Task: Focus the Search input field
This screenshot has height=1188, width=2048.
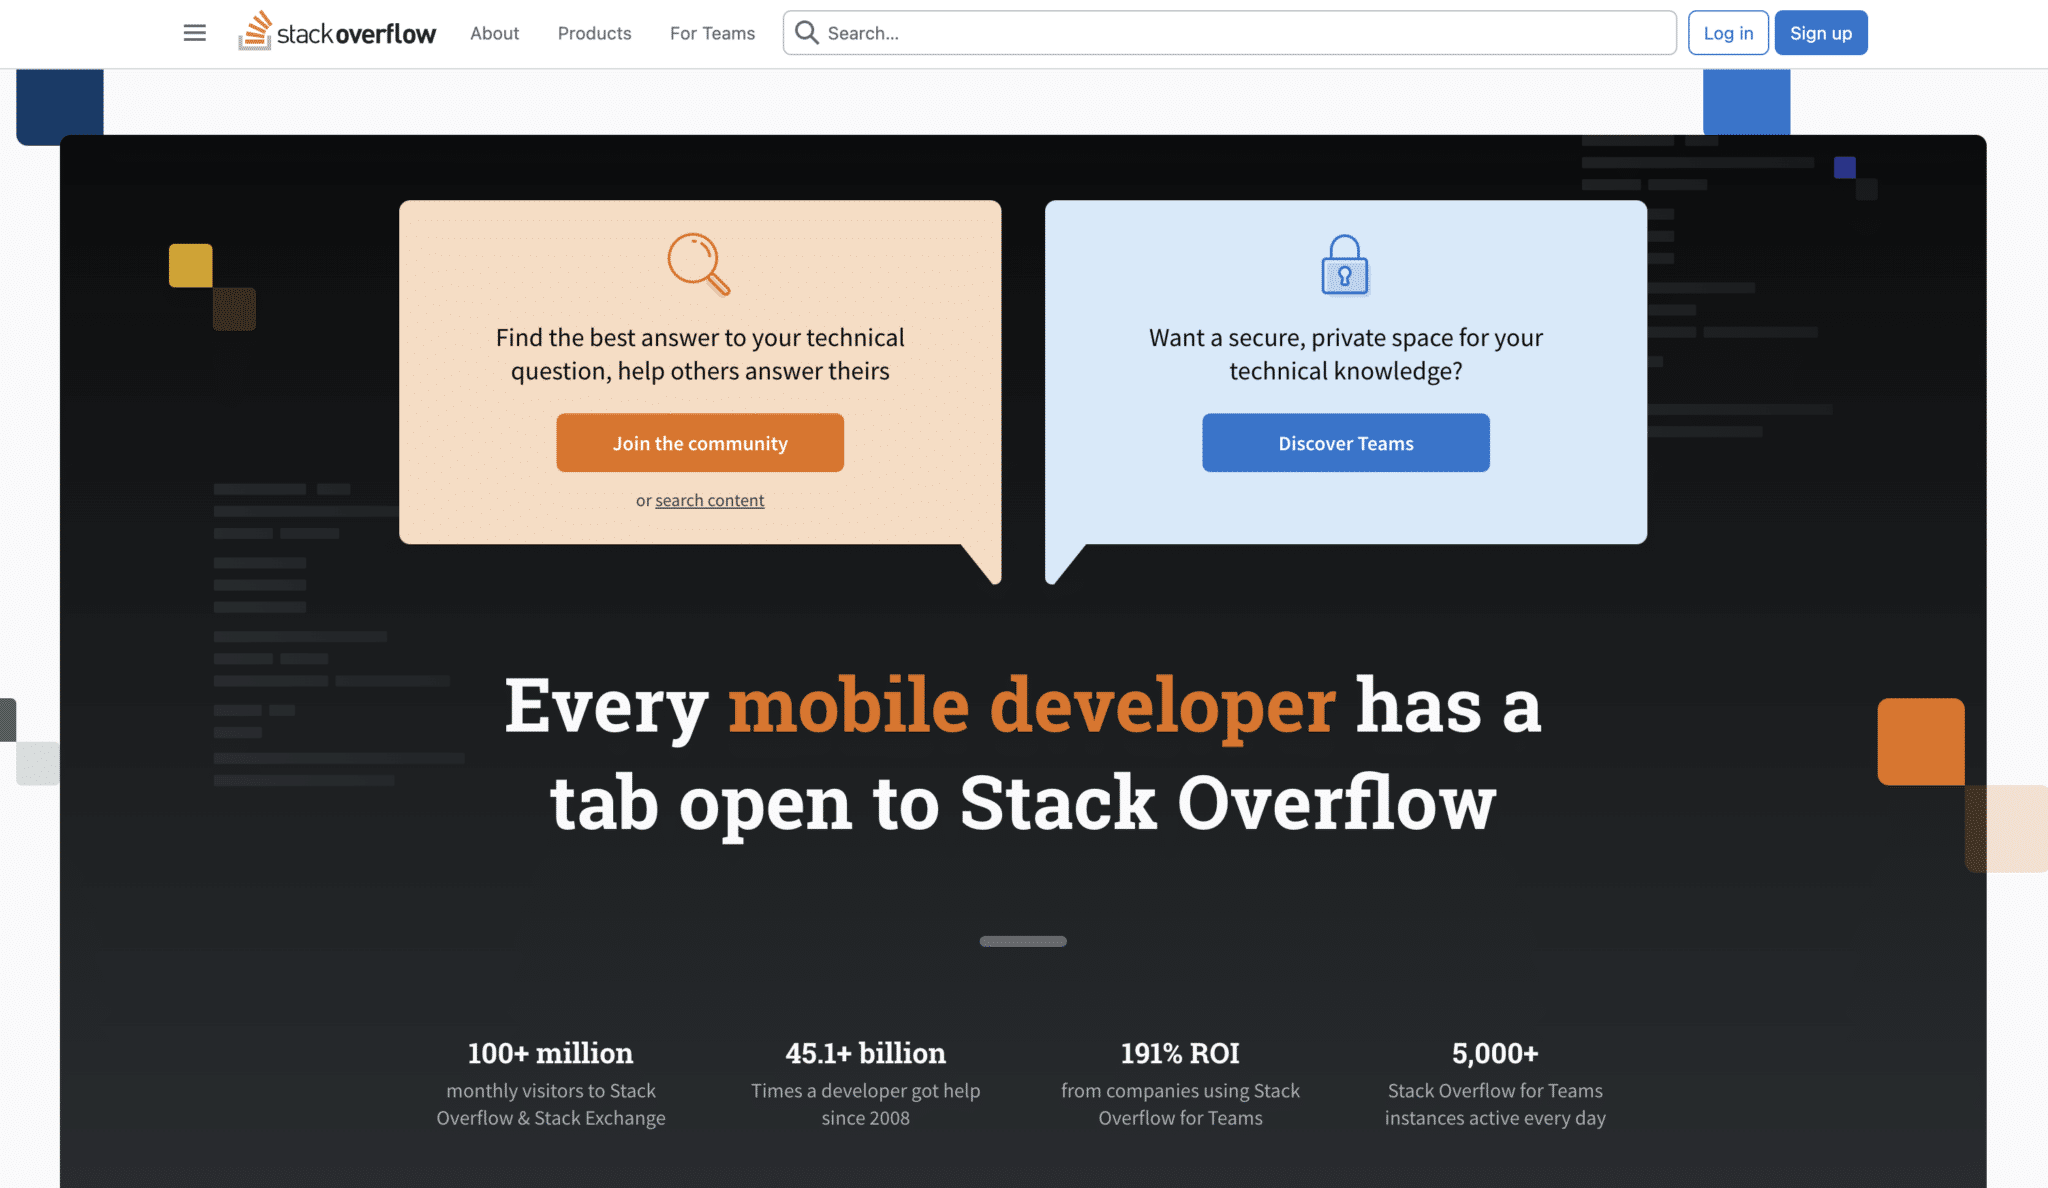Action: click(1240, 33)
